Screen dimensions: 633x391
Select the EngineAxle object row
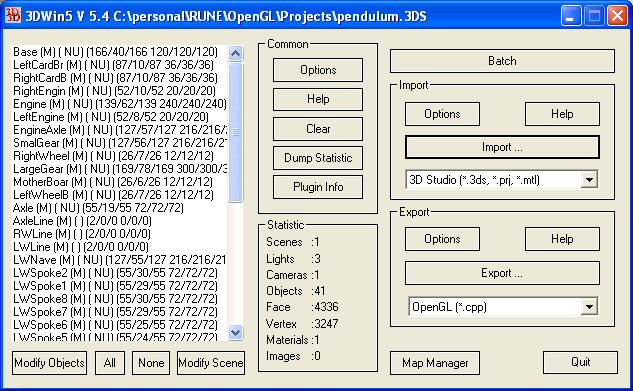click(119, 130)
